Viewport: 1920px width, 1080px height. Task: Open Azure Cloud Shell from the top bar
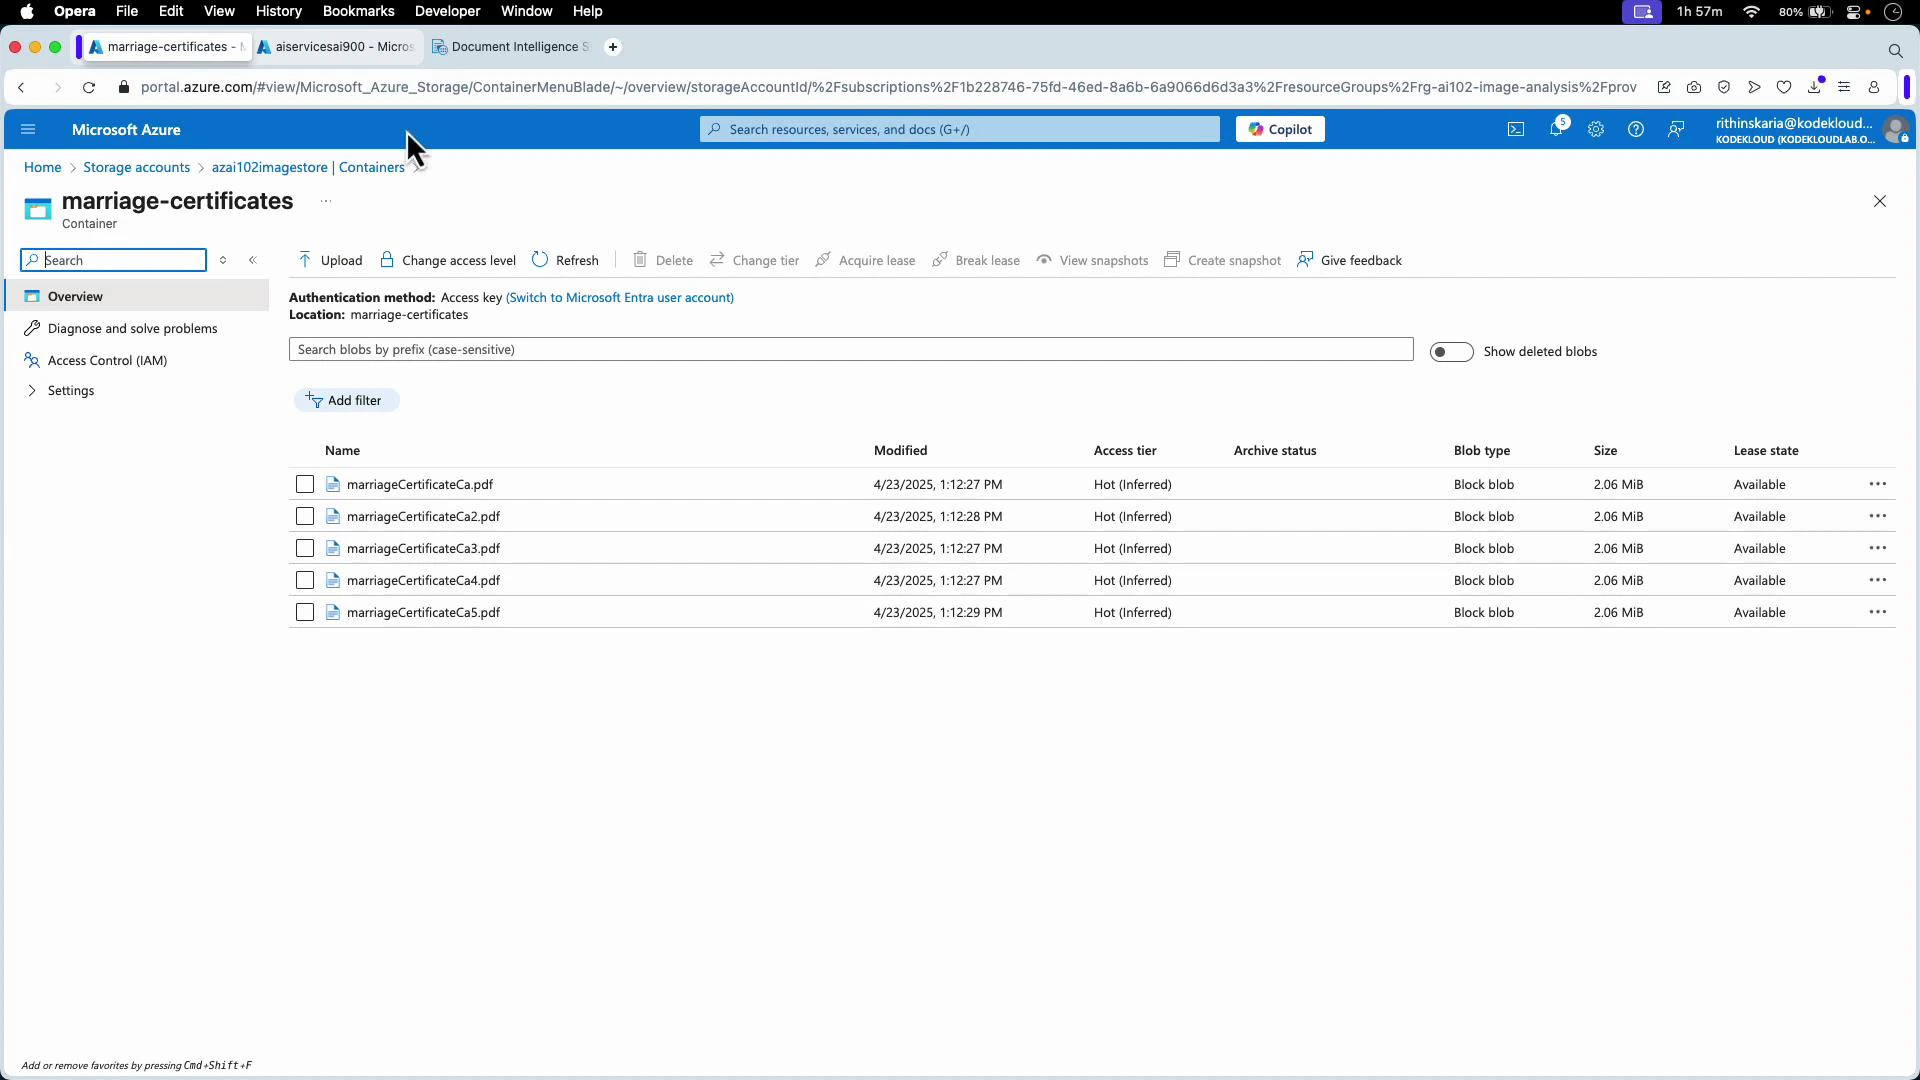1516,129
